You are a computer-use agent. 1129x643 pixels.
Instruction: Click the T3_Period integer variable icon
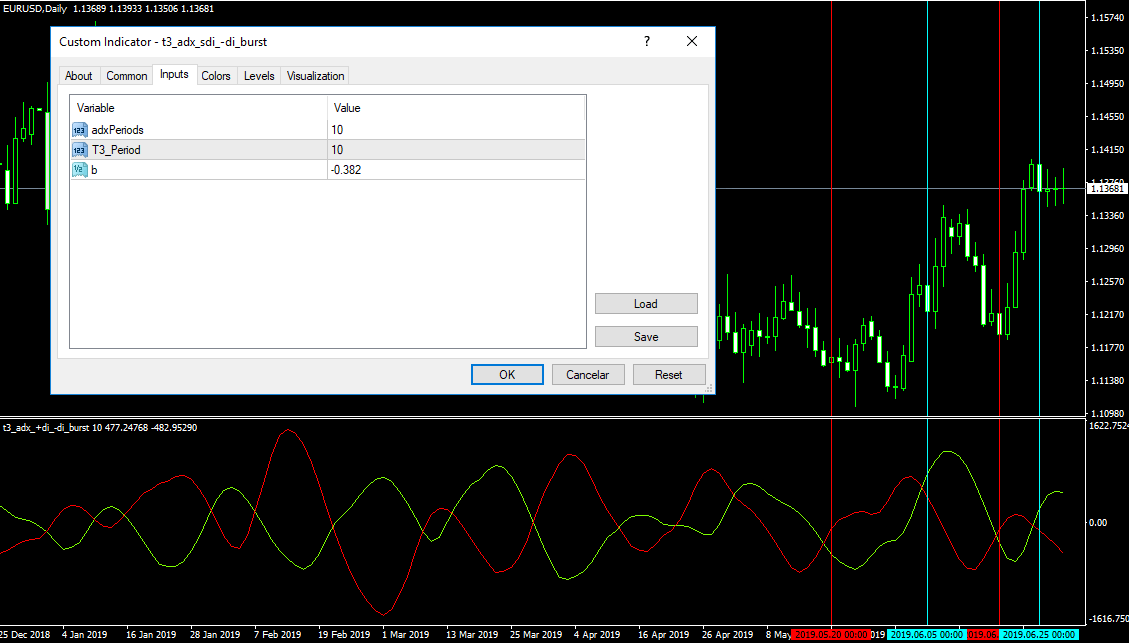80,150
